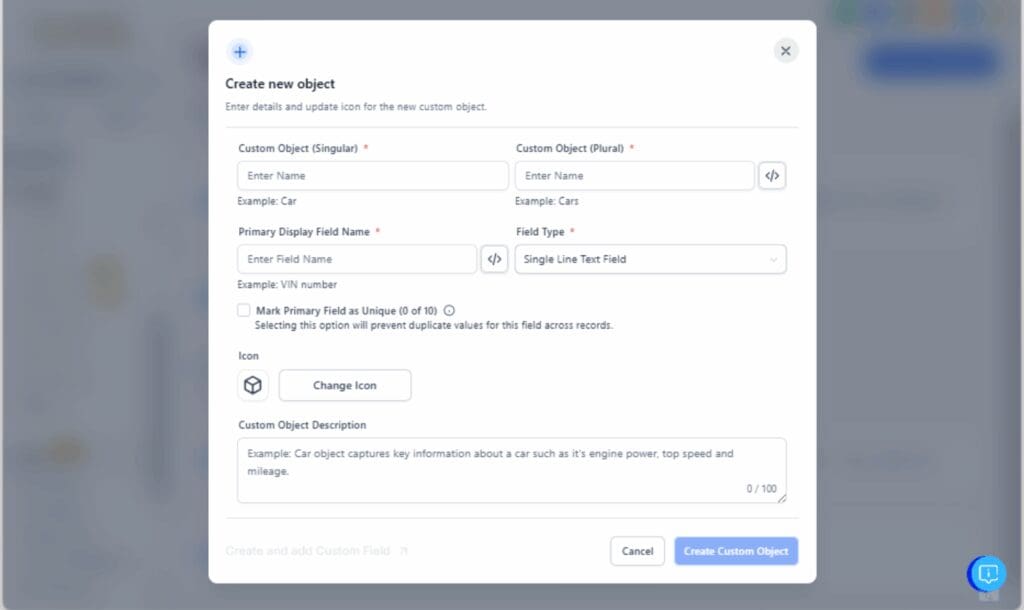1024x610 pixels.
Task: Click Create Custom Object
Action: tap(736, 550)
